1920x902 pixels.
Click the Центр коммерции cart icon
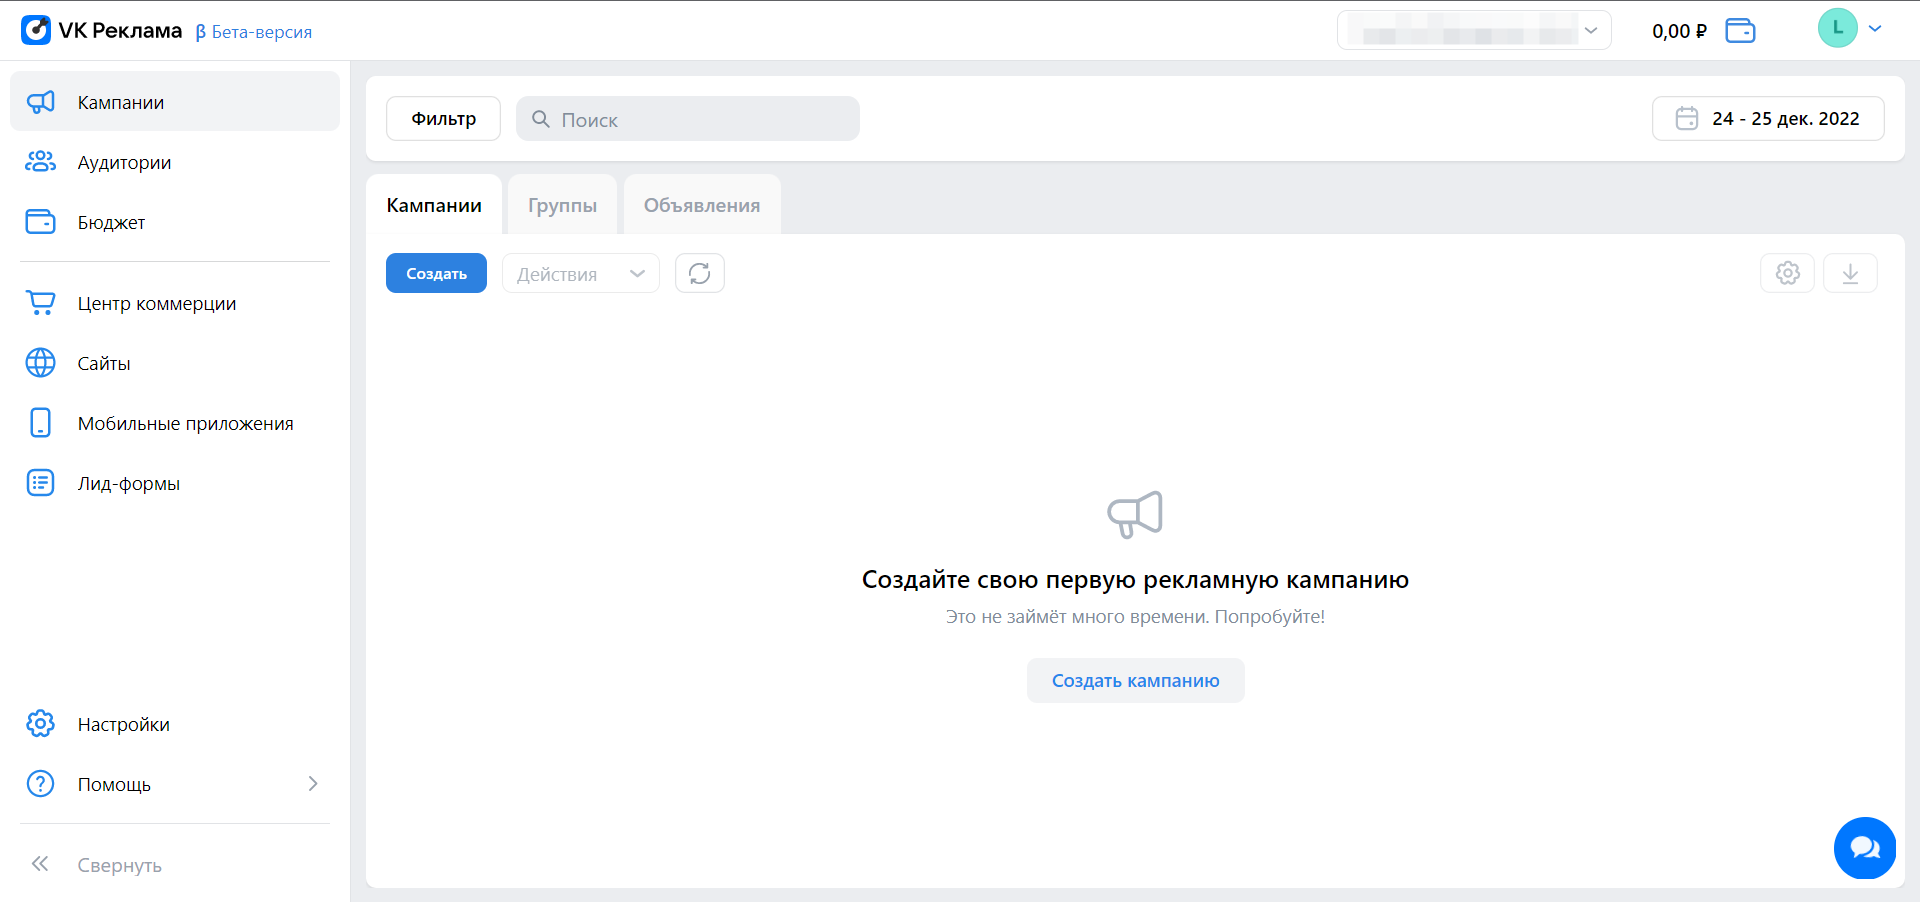tap(40, 302)
